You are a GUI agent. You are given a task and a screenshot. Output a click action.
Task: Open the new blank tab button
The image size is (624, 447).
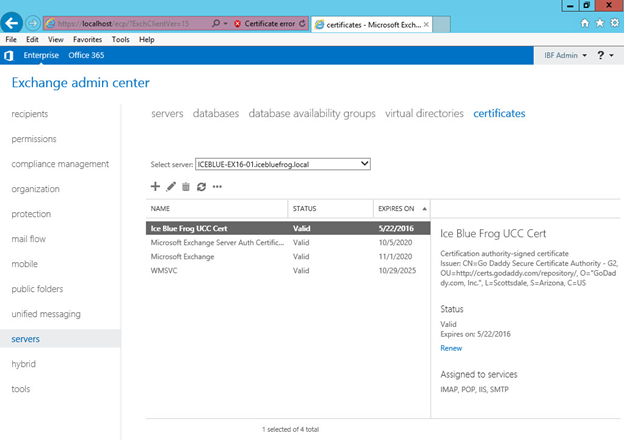tap(441, 24)
